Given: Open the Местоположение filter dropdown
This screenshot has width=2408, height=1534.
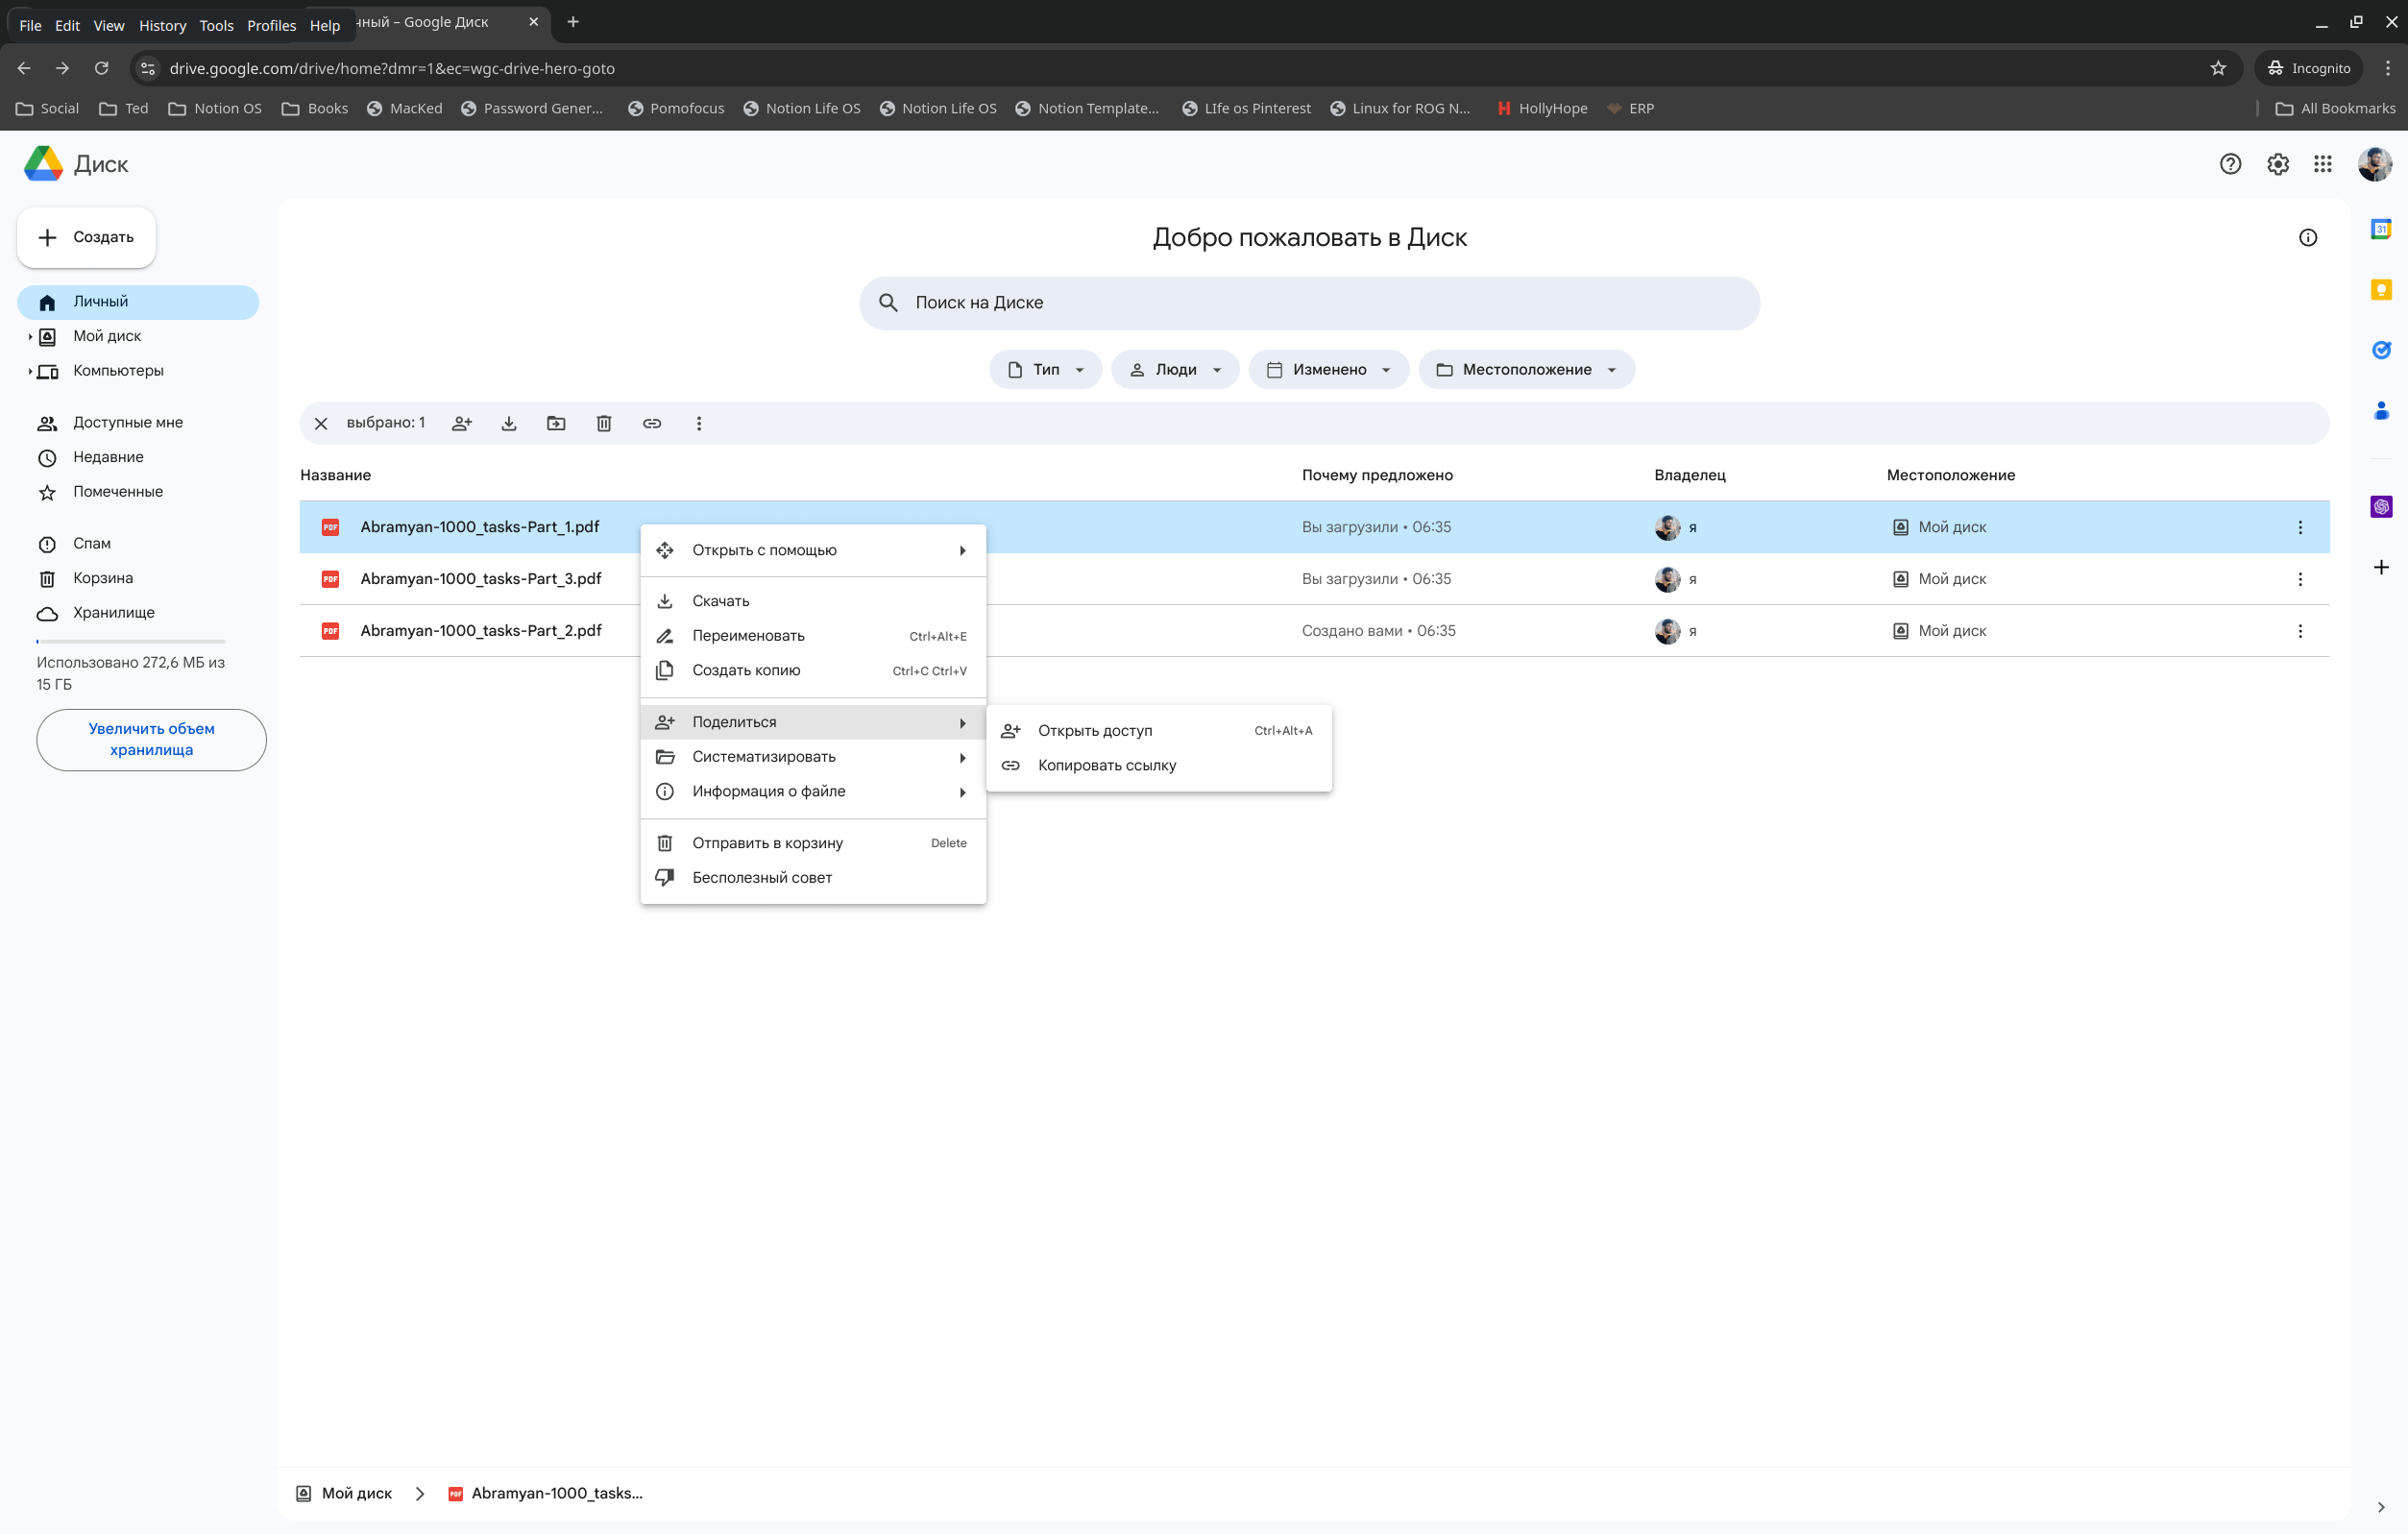Looking at the screenshot, I should click(x=1525, y=370).
